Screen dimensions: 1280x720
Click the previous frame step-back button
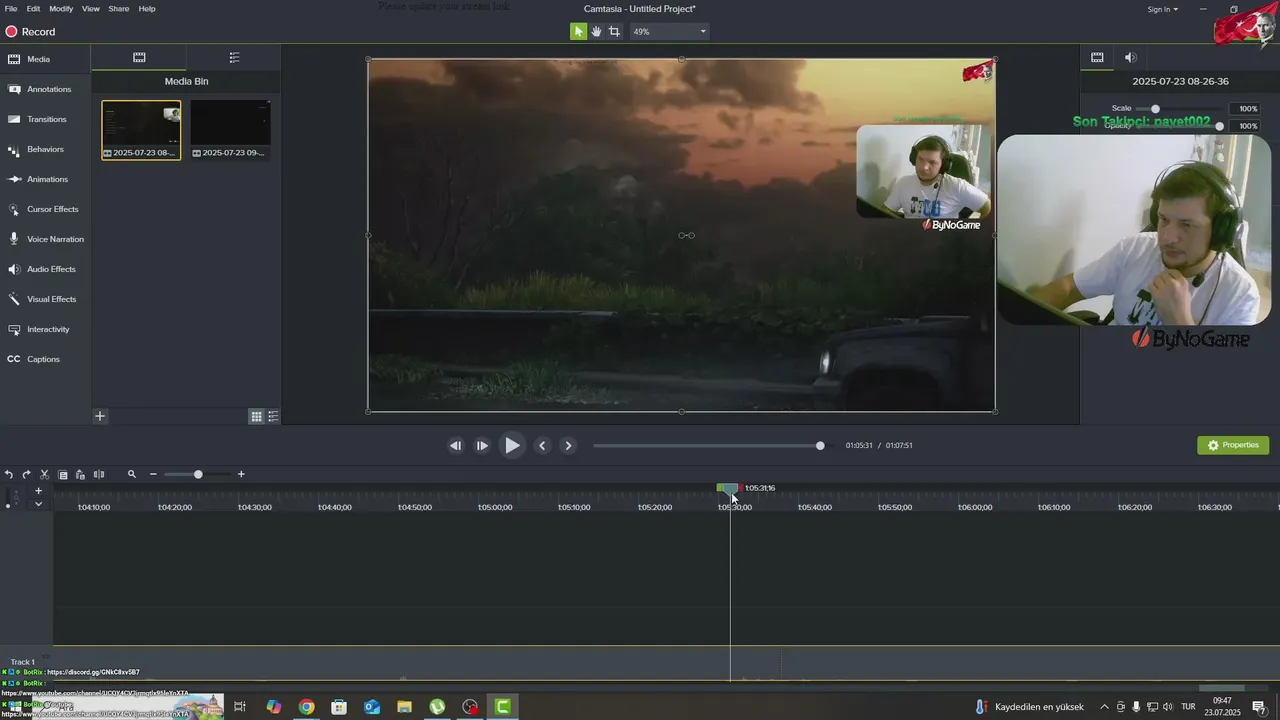[x=456, y=446]
